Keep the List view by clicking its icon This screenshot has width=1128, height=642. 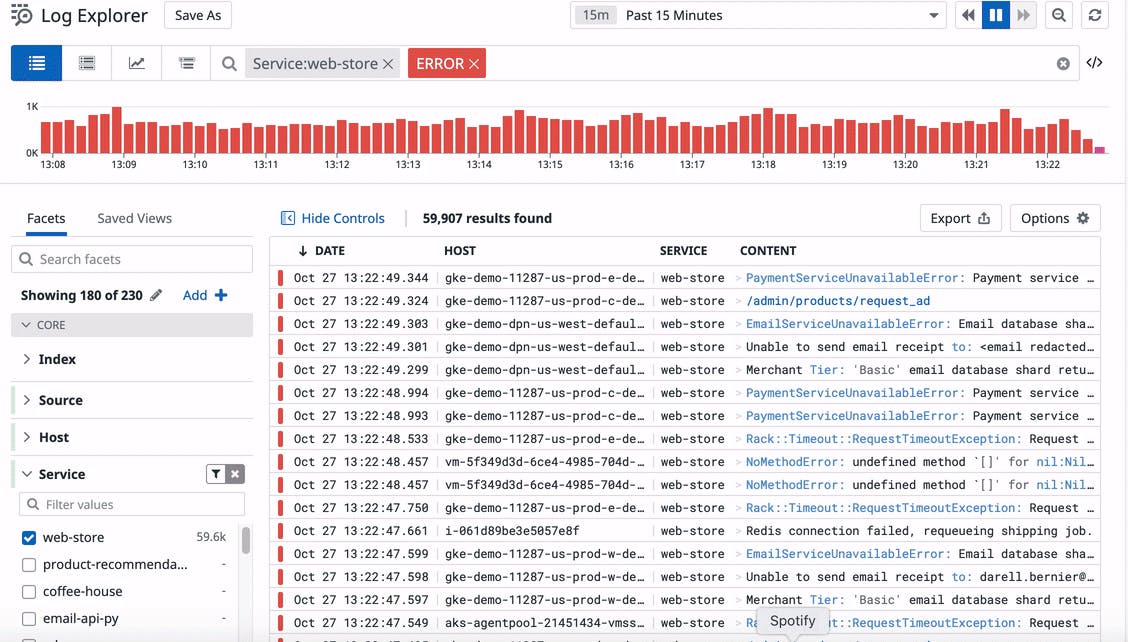pyautogui.click(x=36, y=62)
